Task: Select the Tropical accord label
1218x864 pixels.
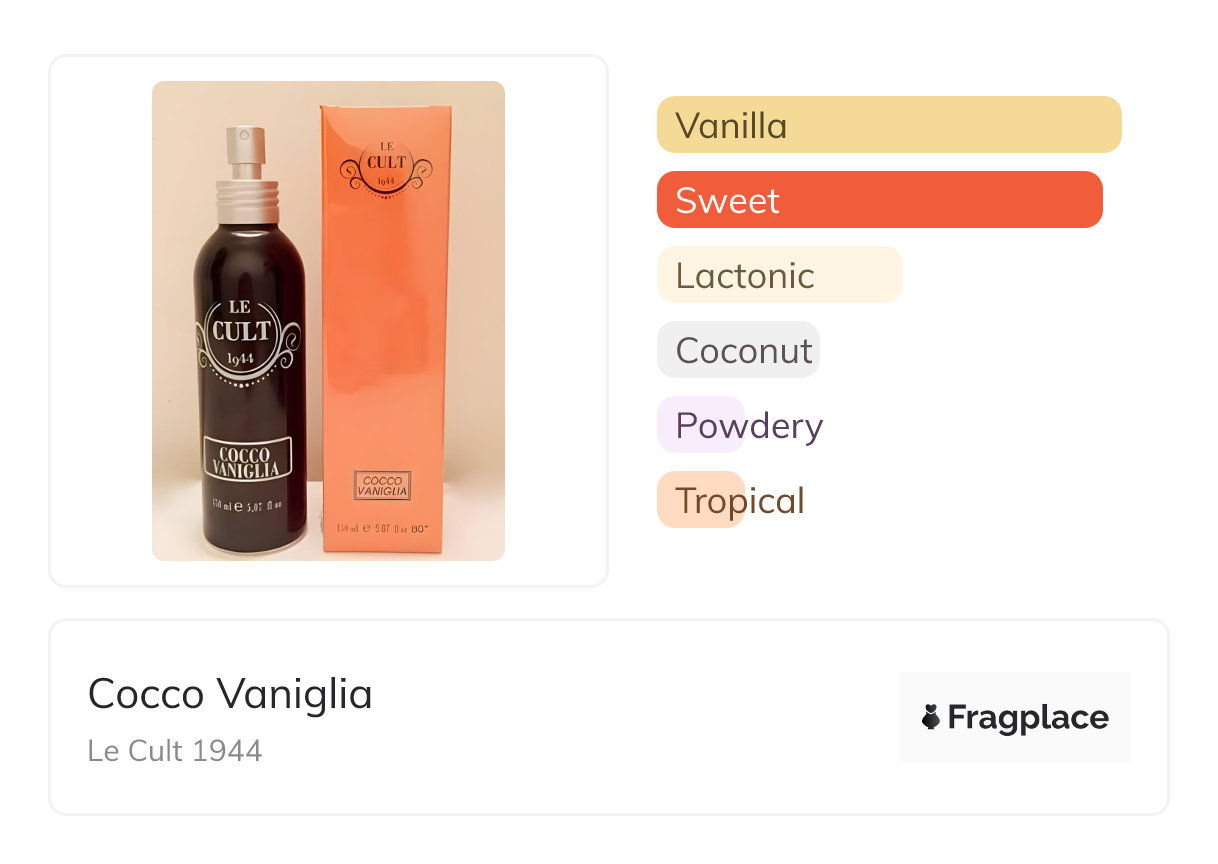Action: click(x=740, y=500)
